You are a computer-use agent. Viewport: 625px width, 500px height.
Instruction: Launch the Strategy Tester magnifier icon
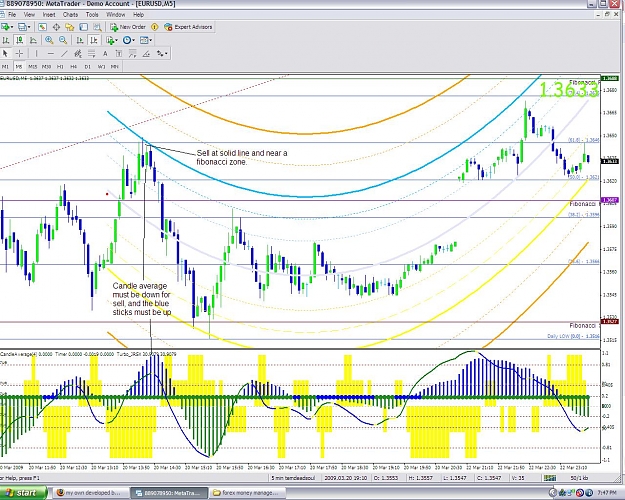click(97, 27)
